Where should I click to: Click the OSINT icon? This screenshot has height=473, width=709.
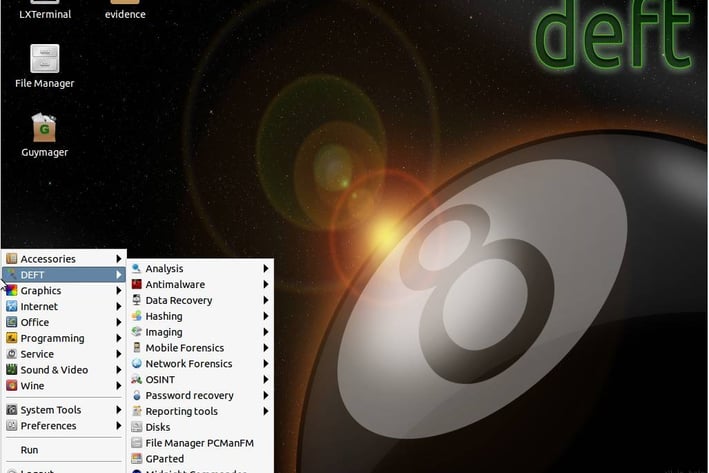(x=137, y=379)
